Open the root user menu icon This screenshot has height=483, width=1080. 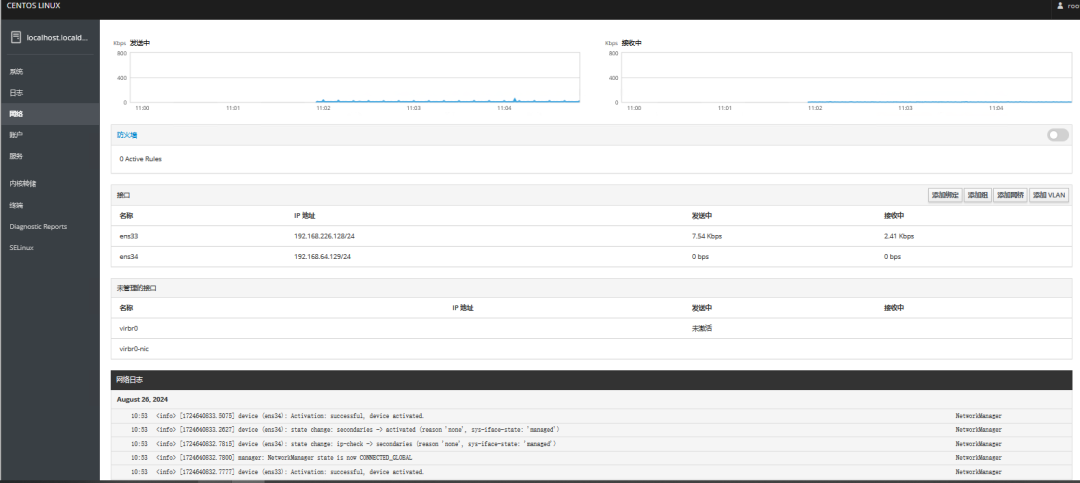(1060, 6)
